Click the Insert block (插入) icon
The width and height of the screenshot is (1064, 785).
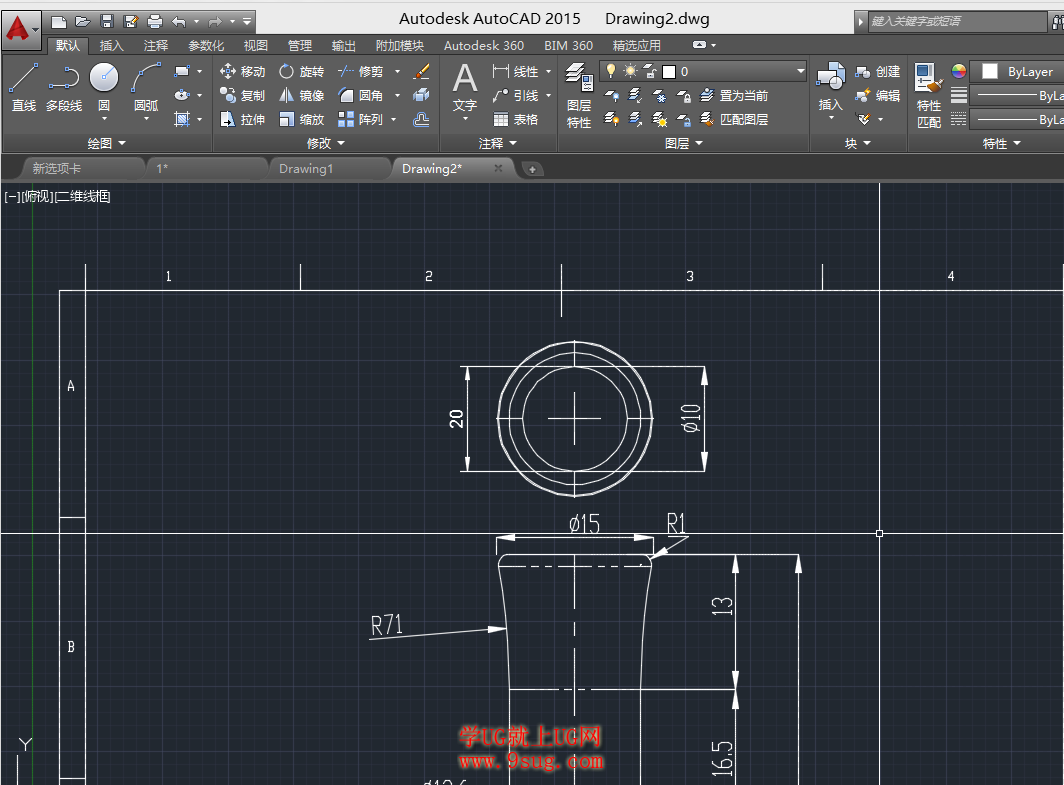point(831,86)
